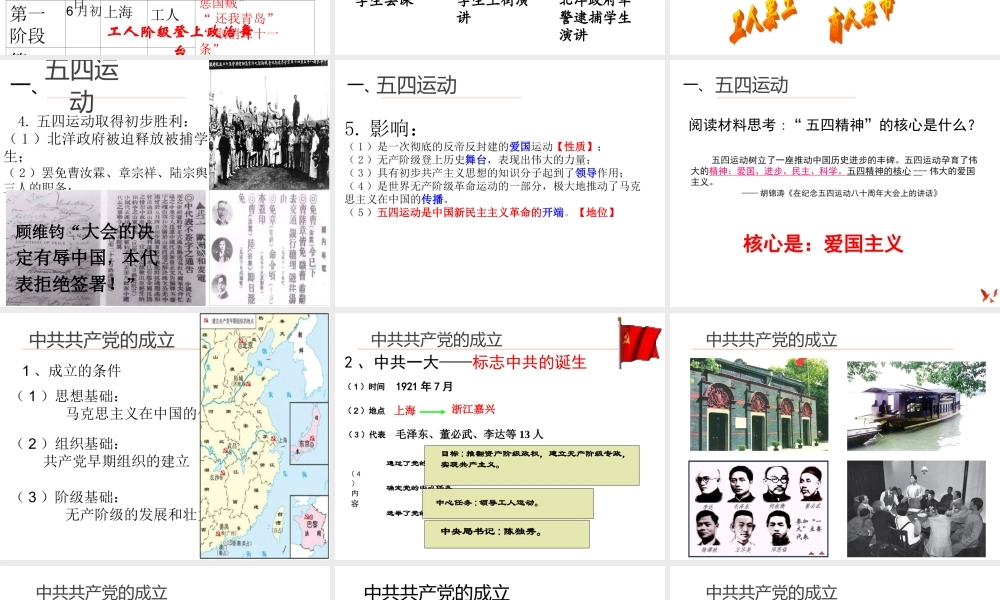Screen dimensions: 1000x600
Task: Click the box 中心任务：领导工人运动
Action: point(508,504)
